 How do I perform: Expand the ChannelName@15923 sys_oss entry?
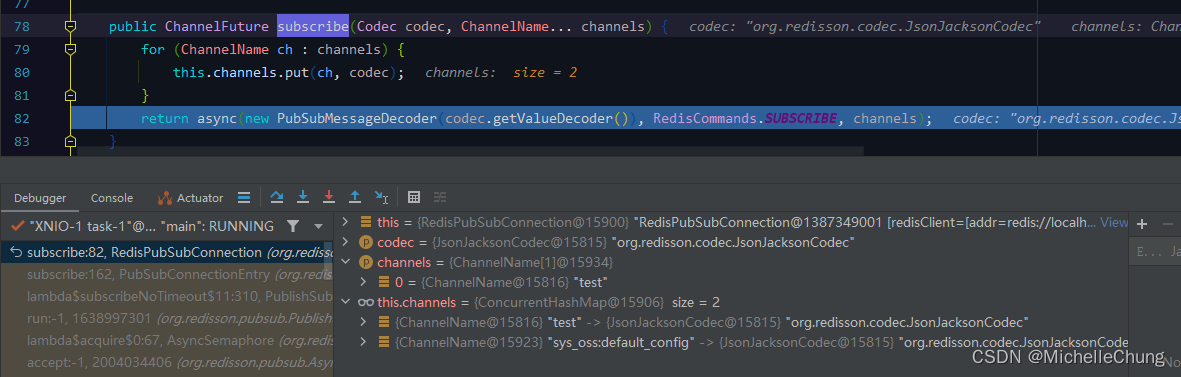(x=363, y=342)
